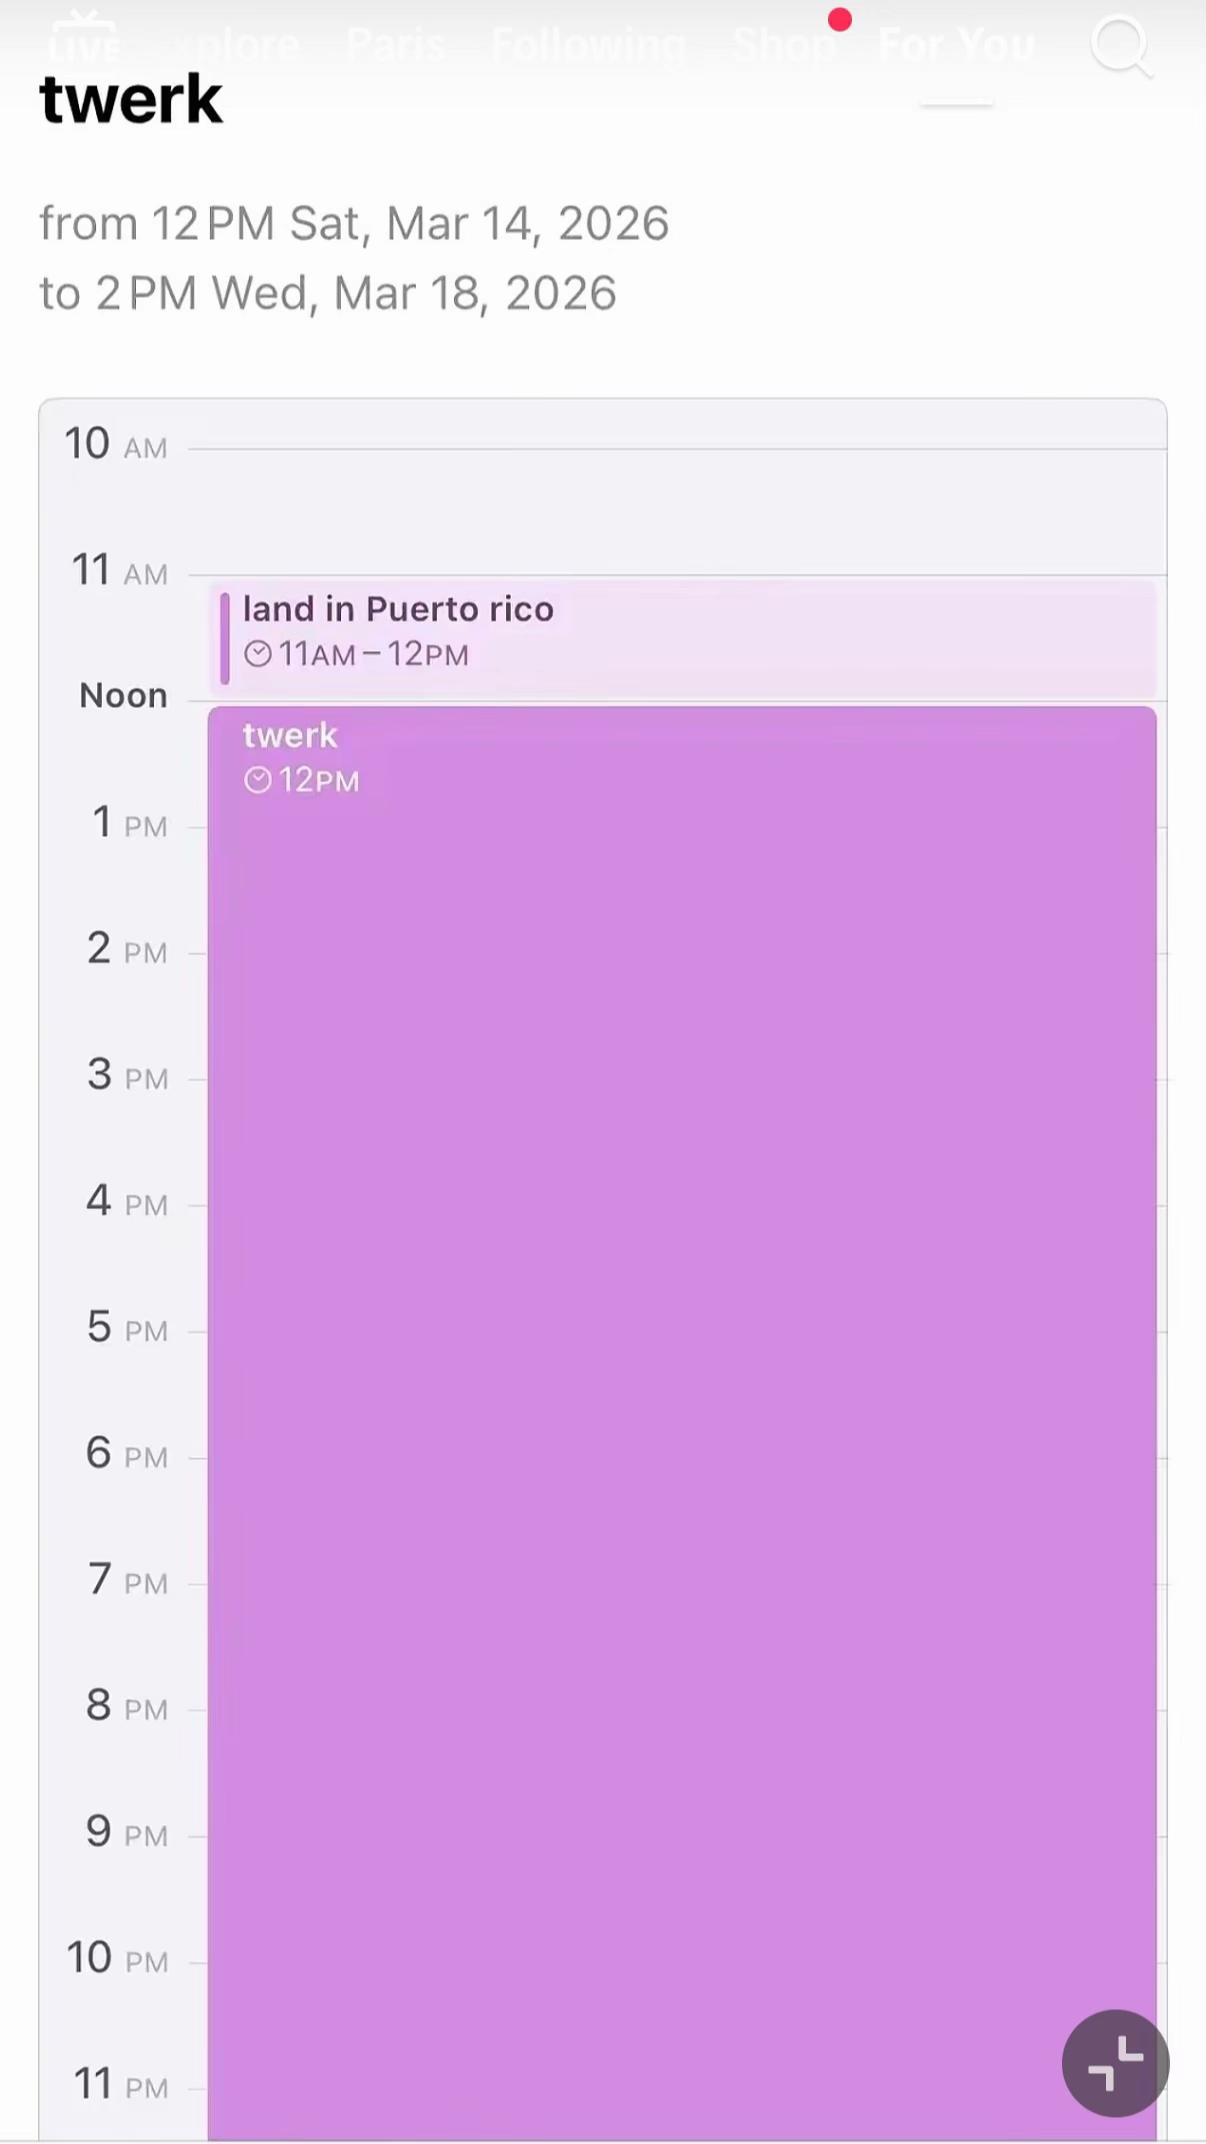Open the Shop tab
Viewport: 1206px width, 2144px height.
(784, 45)
